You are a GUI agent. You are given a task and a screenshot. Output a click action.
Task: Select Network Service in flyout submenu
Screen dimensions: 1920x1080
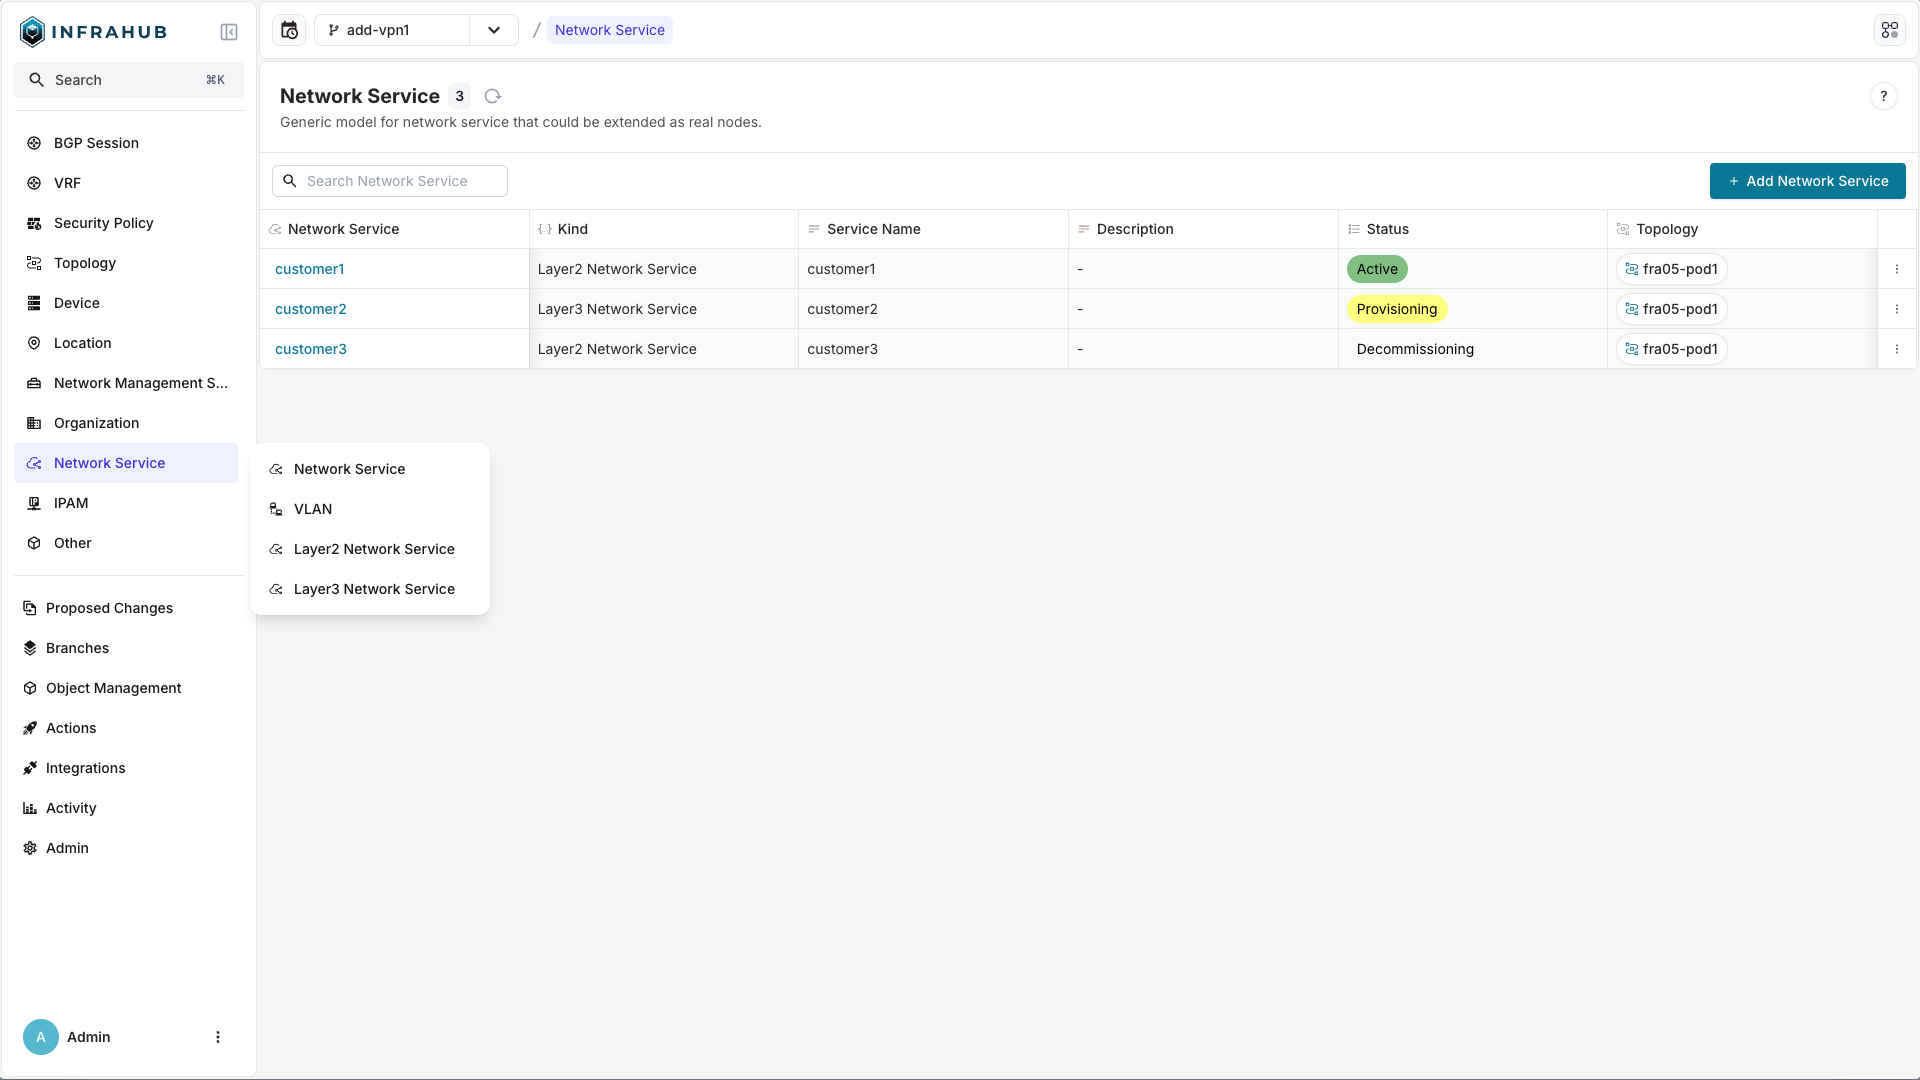pyautogui.click(x=369, y=469)
